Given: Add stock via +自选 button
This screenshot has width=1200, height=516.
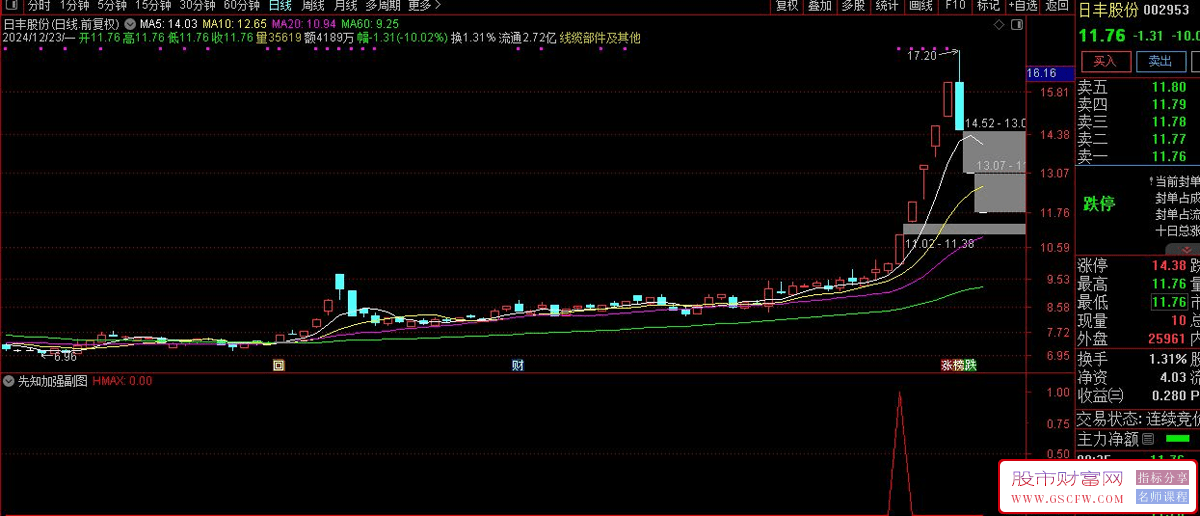Looking at the screenshot, I should (x=1022, y=6).
